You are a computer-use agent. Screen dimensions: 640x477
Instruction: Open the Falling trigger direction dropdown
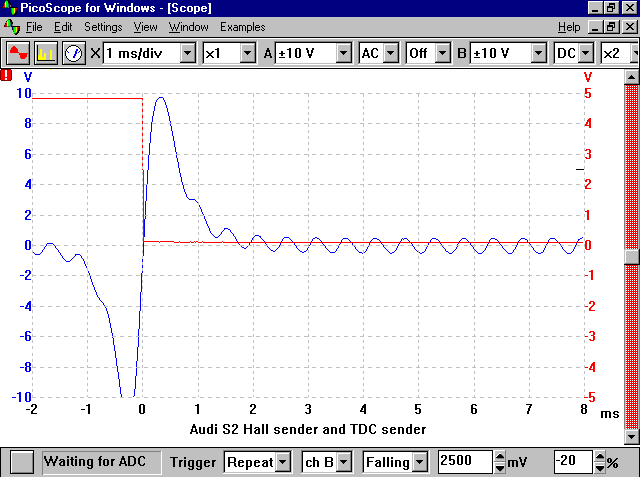pos(420,462)
